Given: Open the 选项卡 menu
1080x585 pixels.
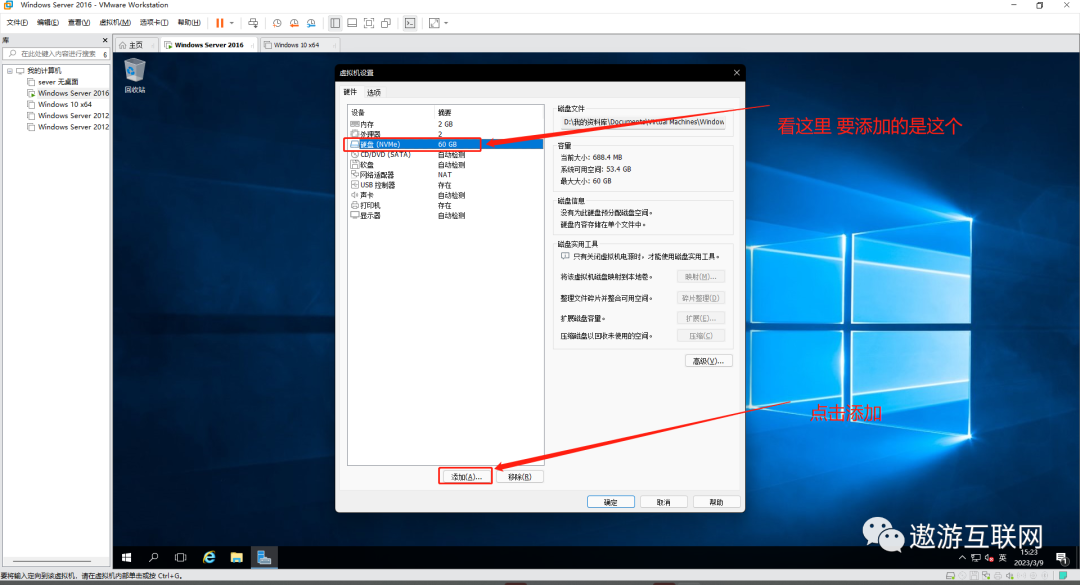Looking at the screenshot, I should 154,23.
